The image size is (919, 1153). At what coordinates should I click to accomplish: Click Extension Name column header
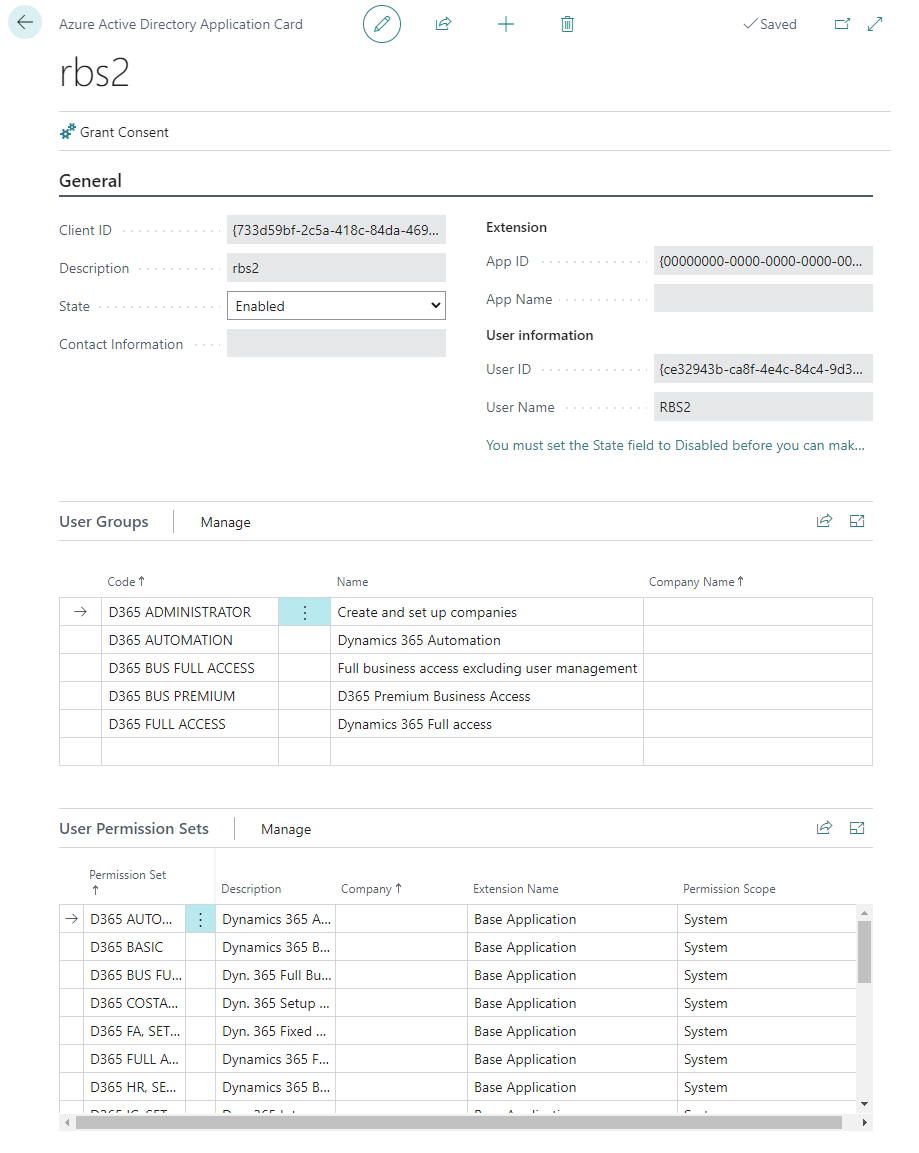pyautogui.click(x=515, y=889)
